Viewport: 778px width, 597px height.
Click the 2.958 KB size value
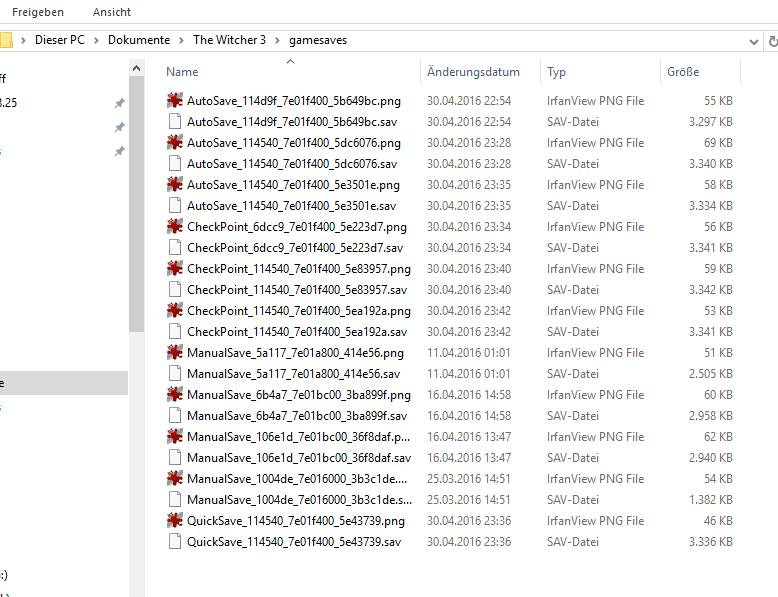click(711, 416)
